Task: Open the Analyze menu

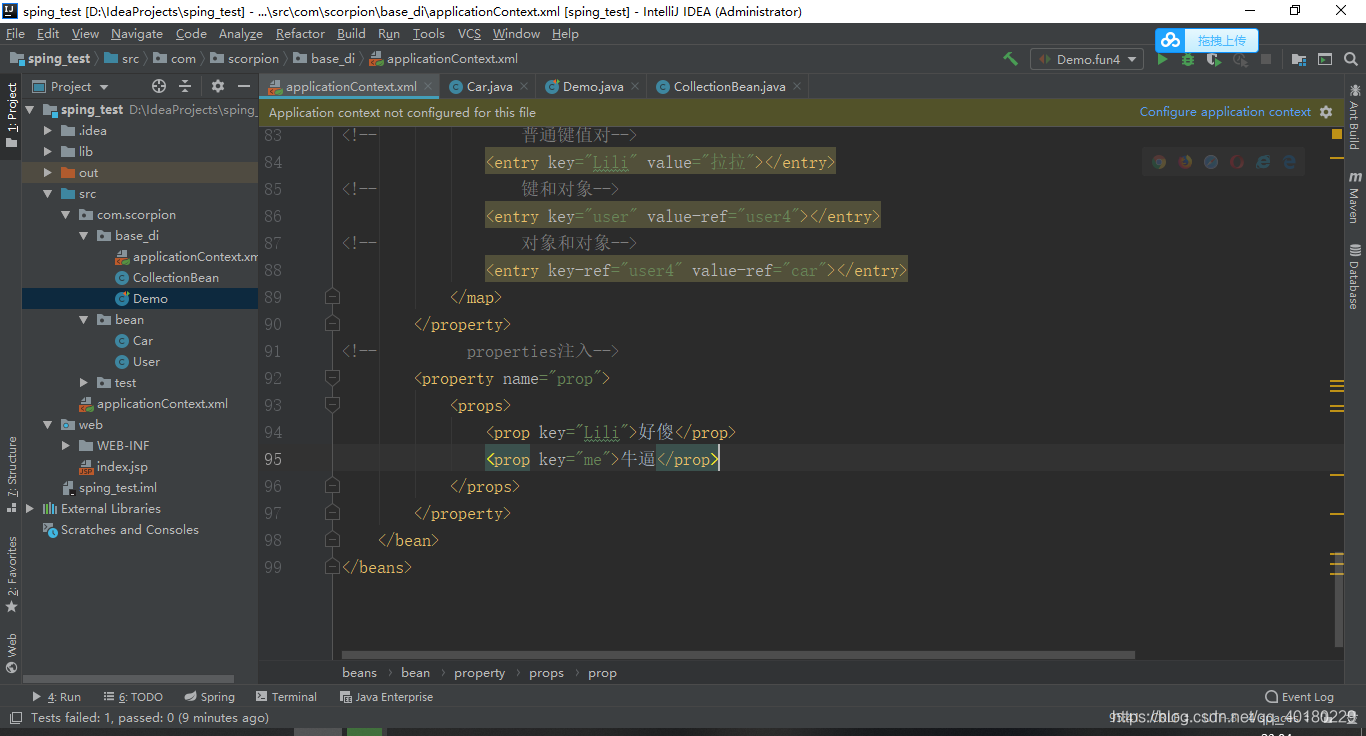Action: (x=240, y=33)
